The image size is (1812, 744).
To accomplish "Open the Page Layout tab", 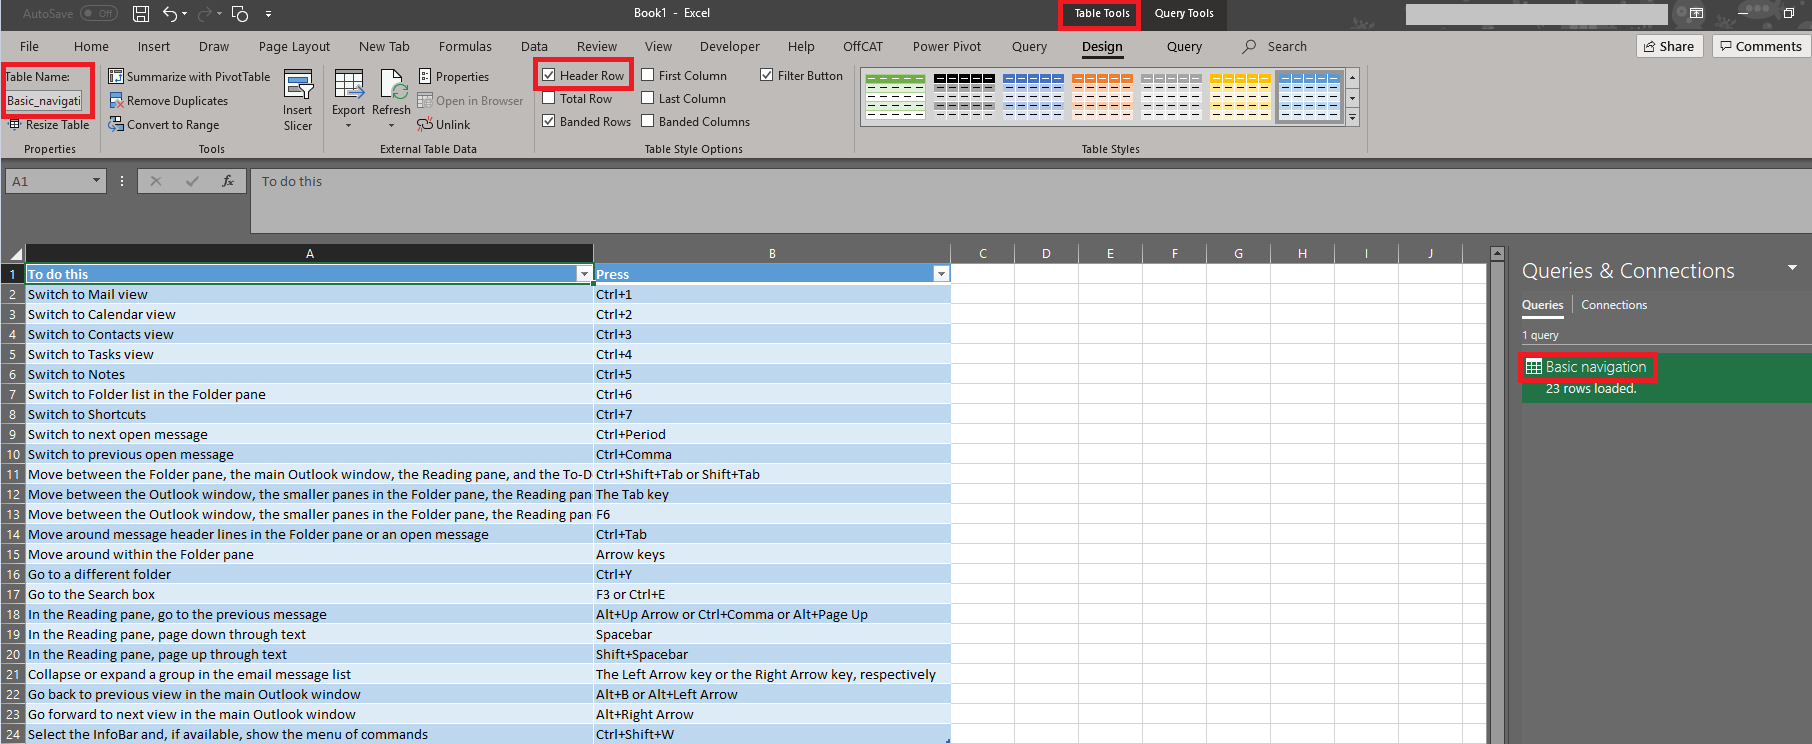I will 294,46.
